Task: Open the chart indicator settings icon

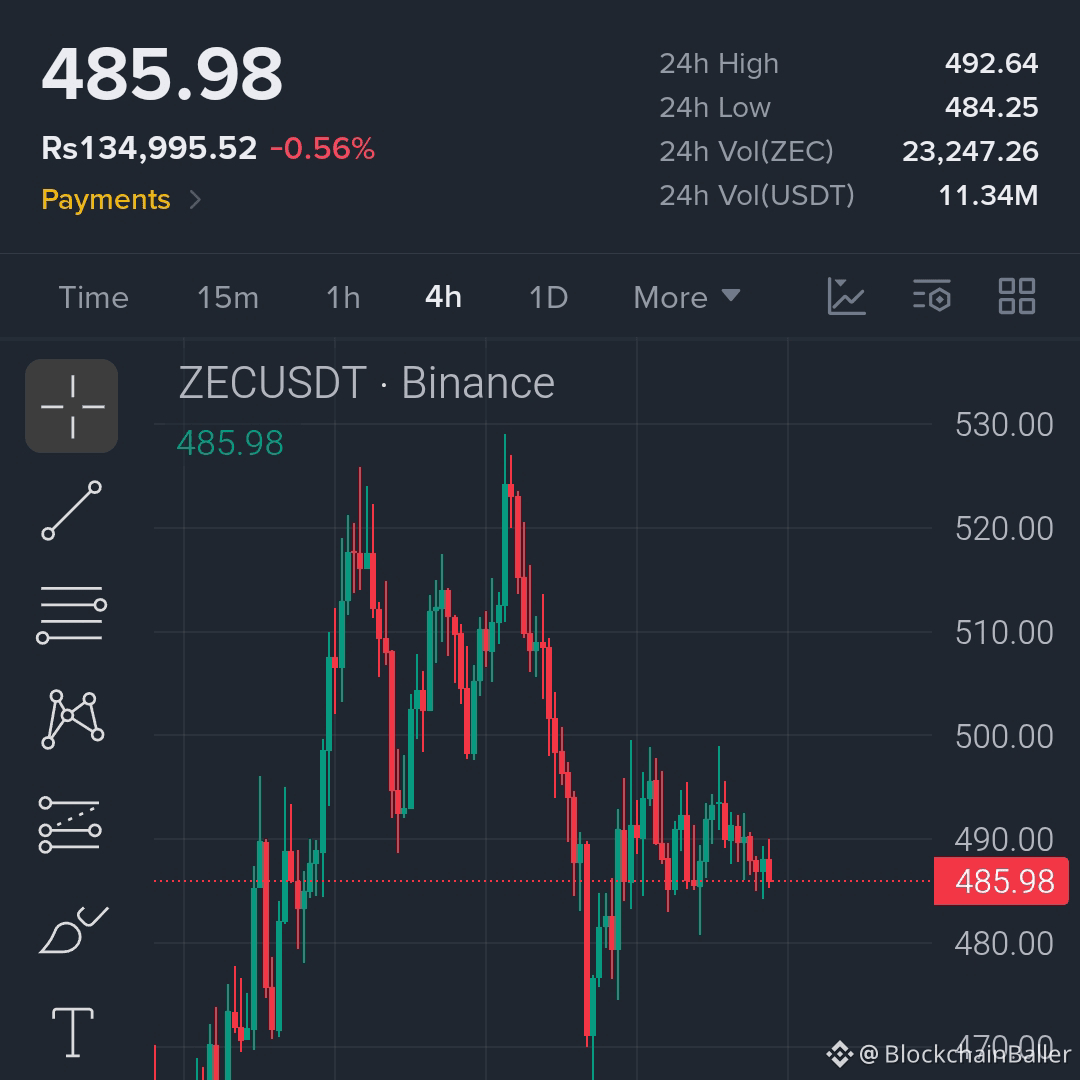Action: [x=932, y=295]
